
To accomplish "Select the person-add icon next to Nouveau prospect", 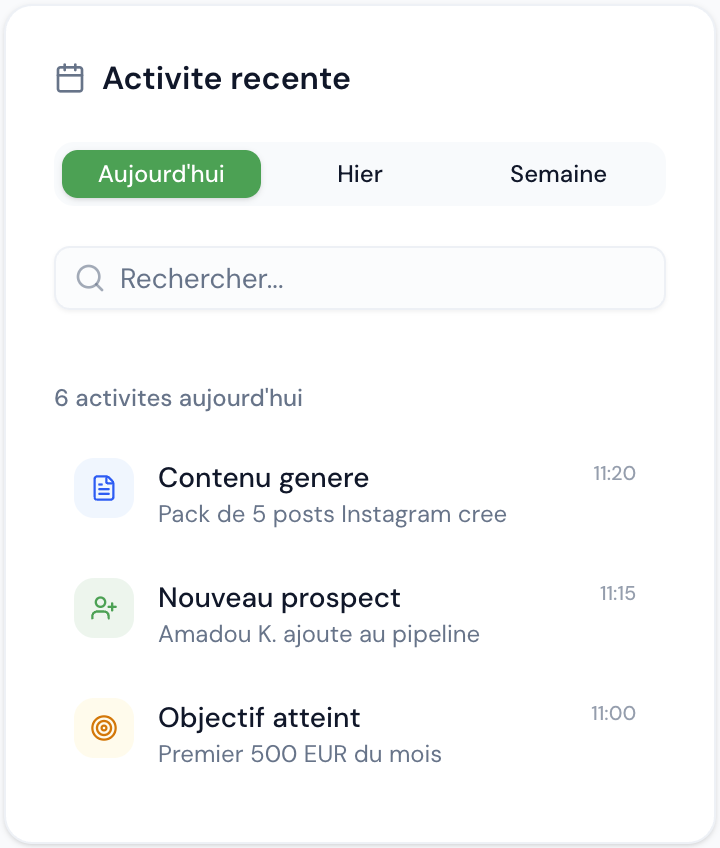I will coord(104,608).
